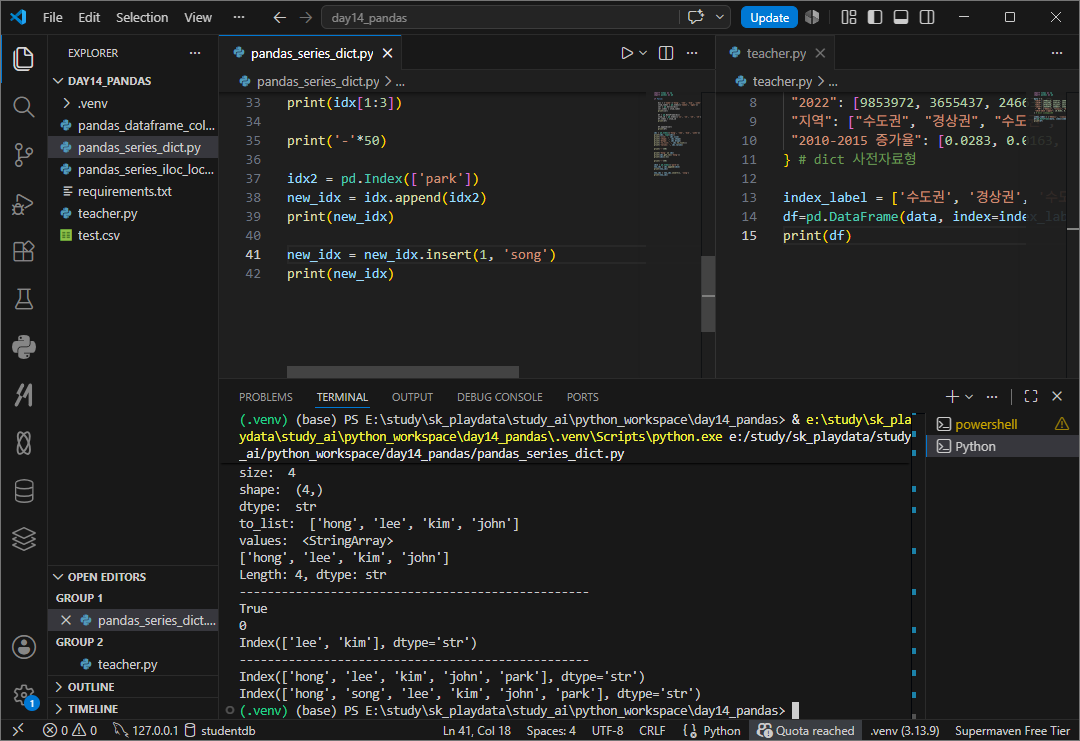
Task: Open the Run and Debug view
Action: coord(23,204)
